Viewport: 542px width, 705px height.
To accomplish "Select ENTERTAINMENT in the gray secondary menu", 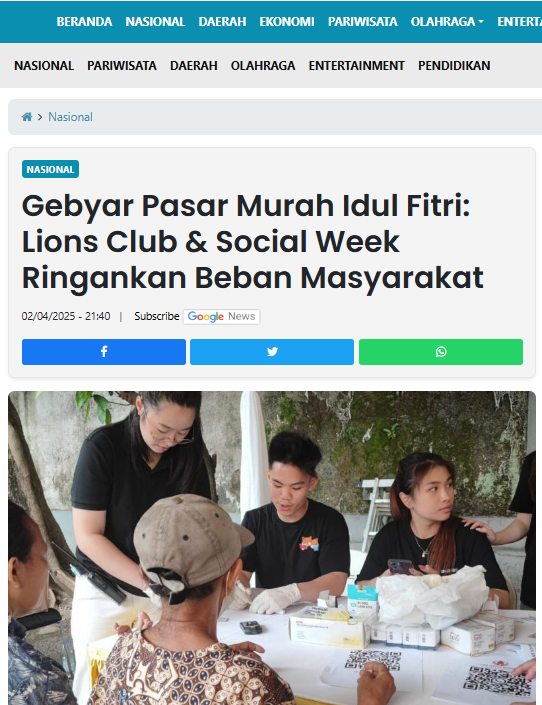I will pyautogui.click(x=357, y=66).
